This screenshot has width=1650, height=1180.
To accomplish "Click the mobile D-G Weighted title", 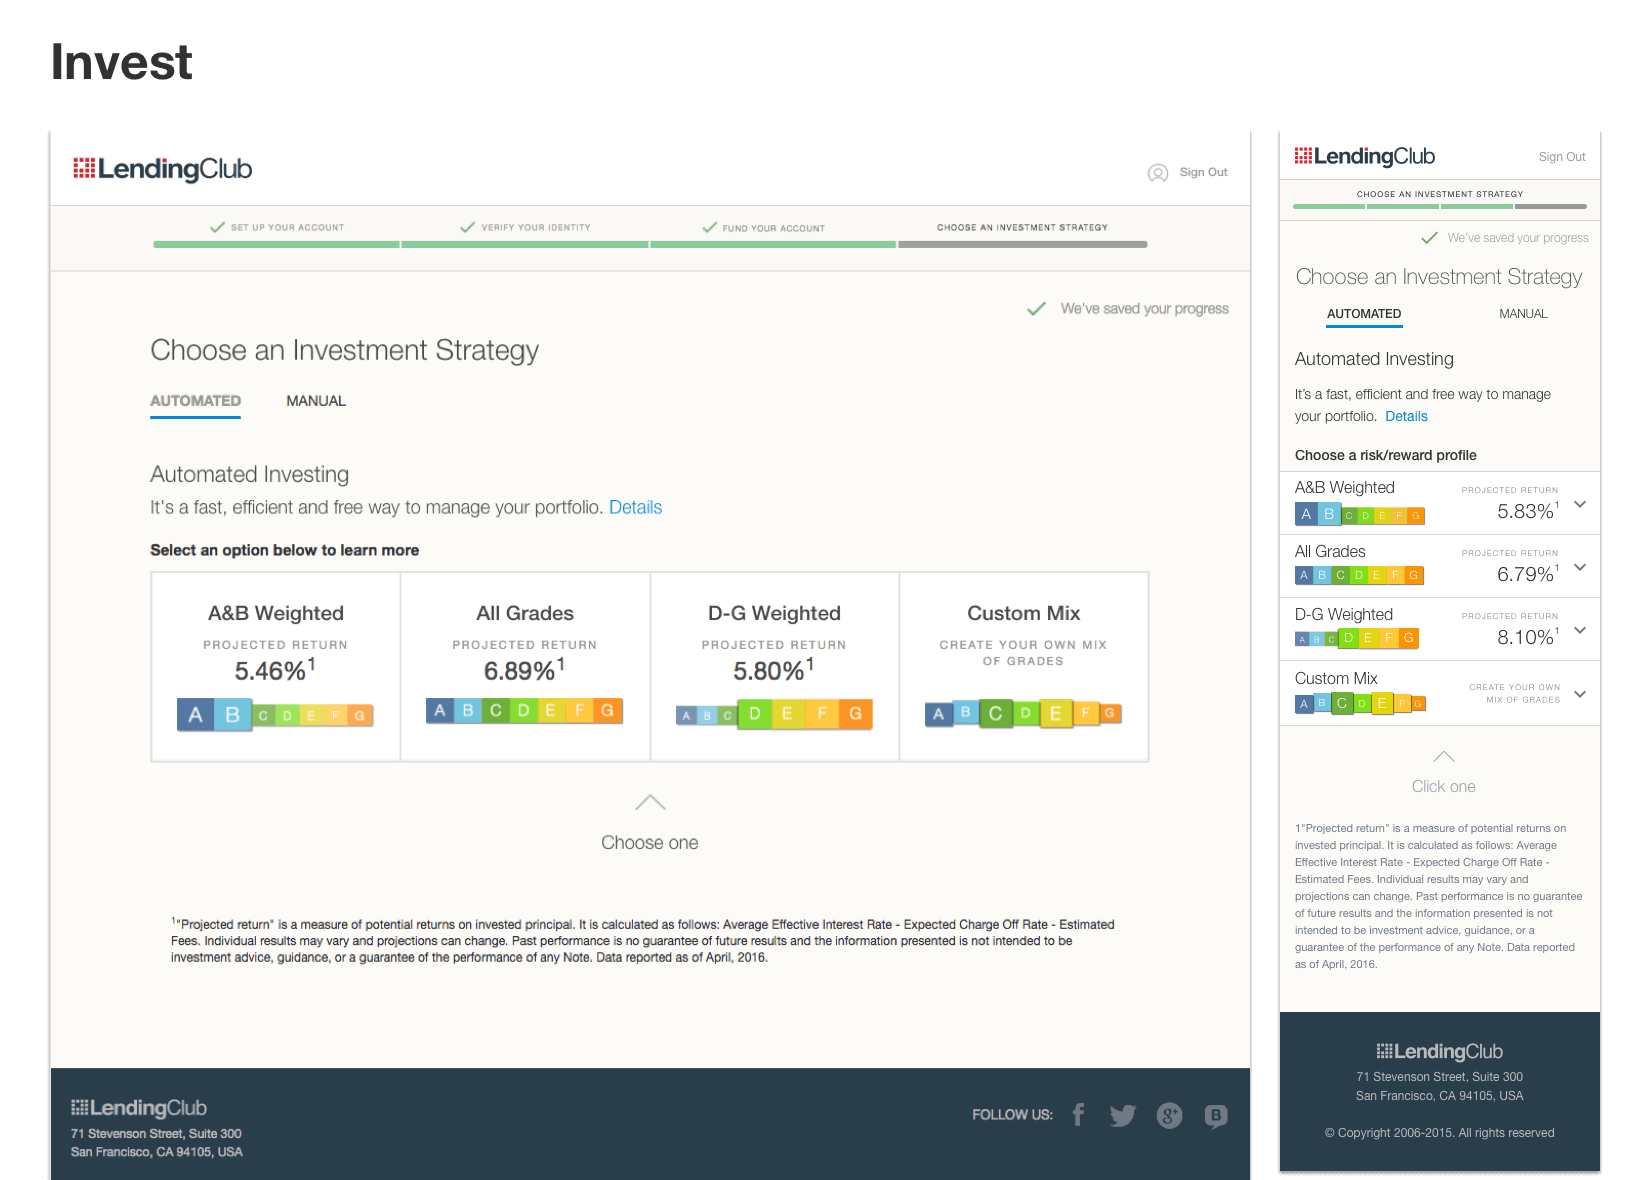I will point(1343,614).
